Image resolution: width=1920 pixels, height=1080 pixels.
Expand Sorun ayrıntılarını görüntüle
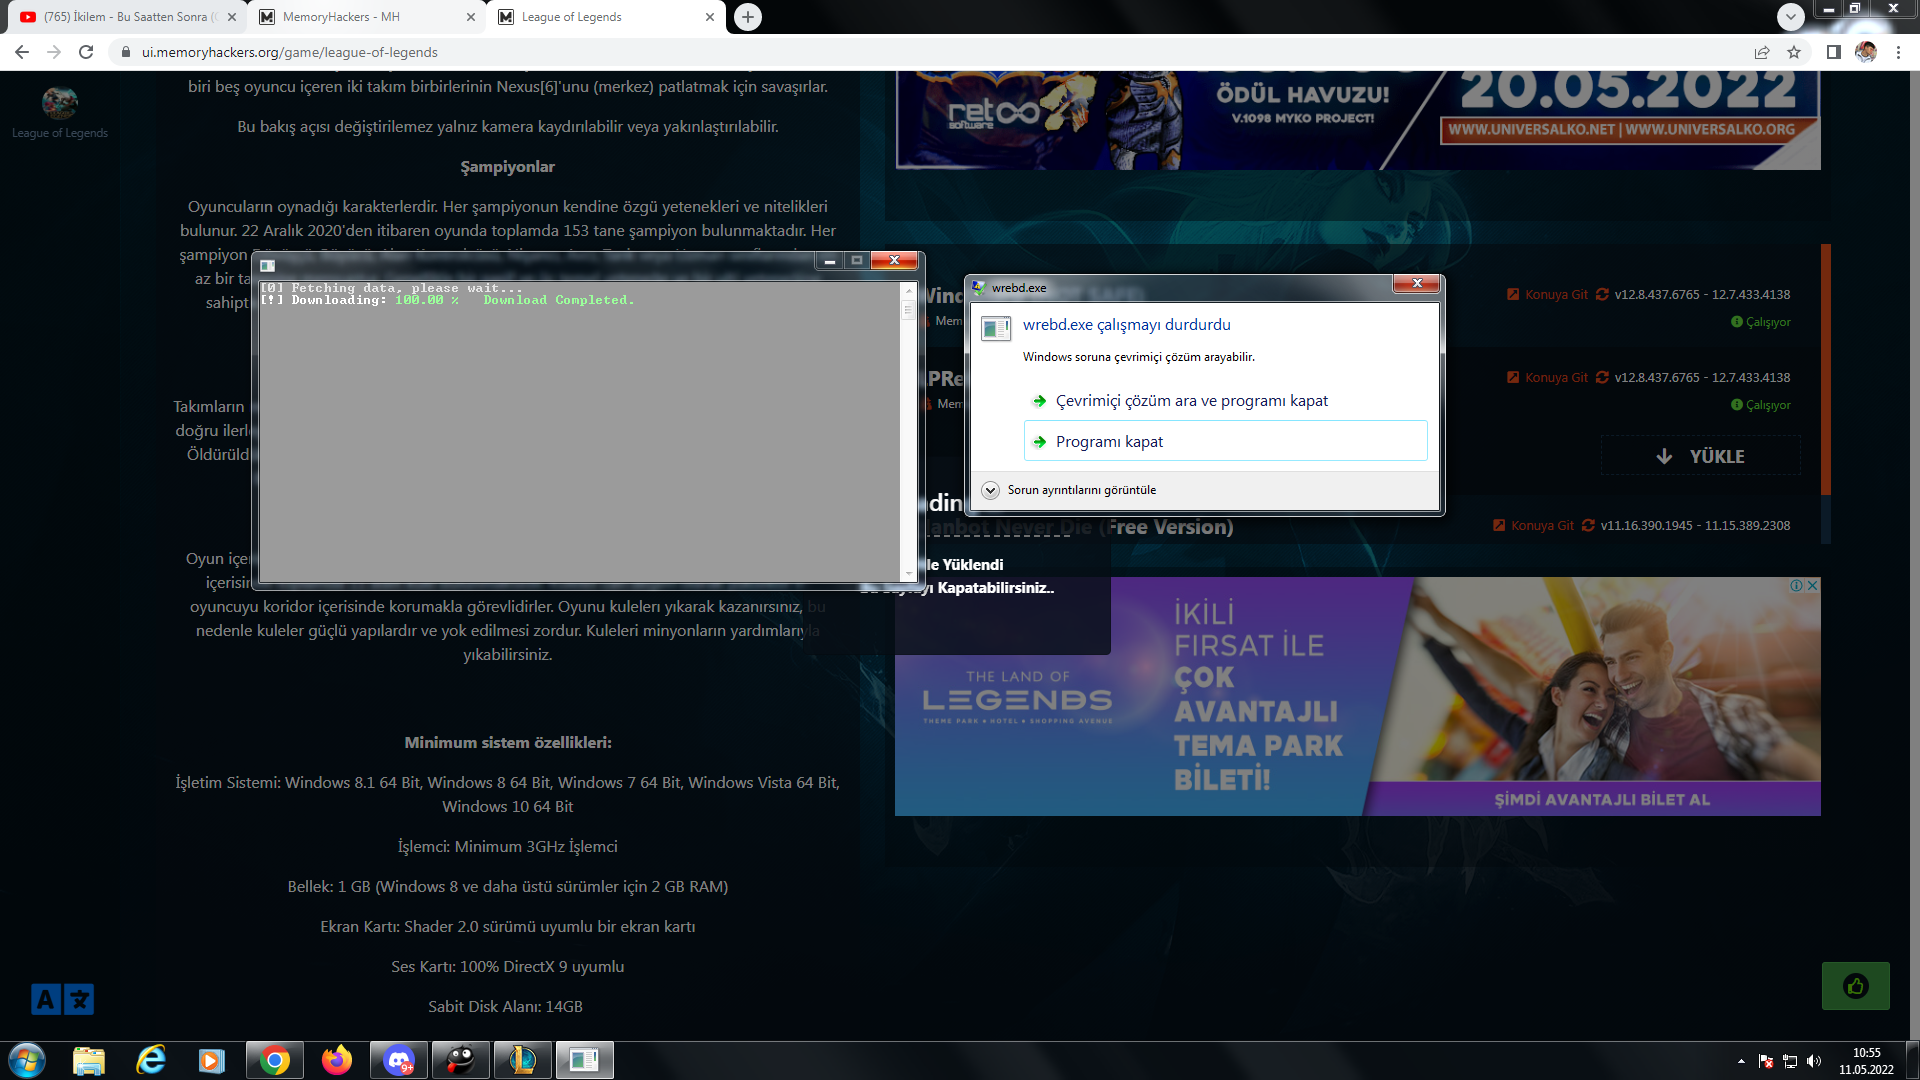[x=1069, y=490]
